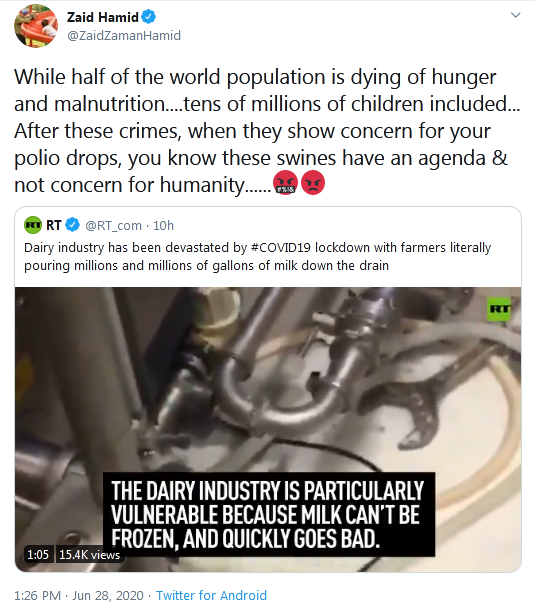Open the quoted RT tweet text
The height and width of the screenshot is (605, 535).
point(257,256)
